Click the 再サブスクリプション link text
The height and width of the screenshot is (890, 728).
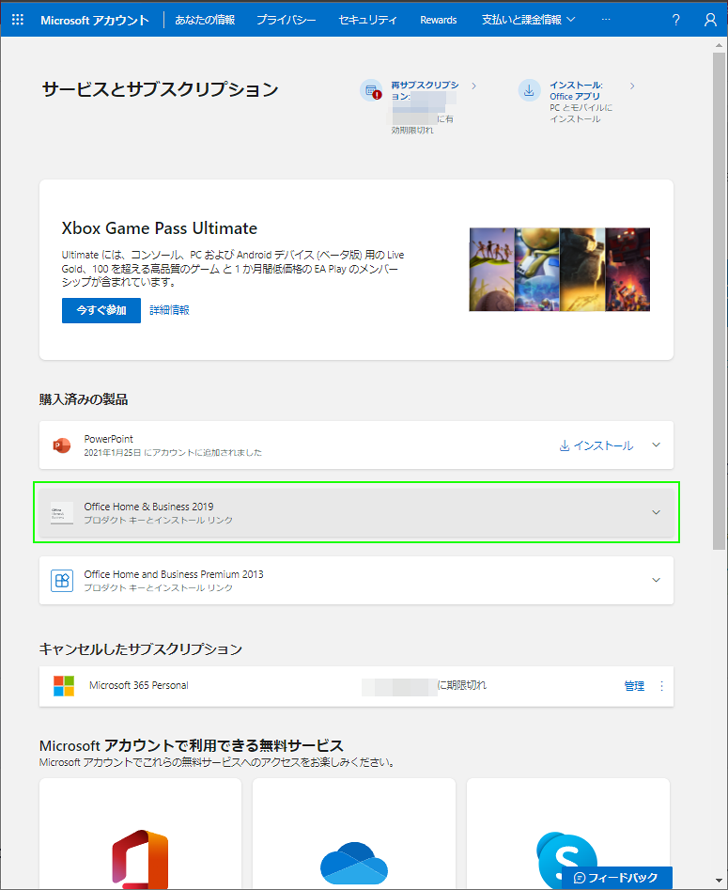[x=424, y=90]
